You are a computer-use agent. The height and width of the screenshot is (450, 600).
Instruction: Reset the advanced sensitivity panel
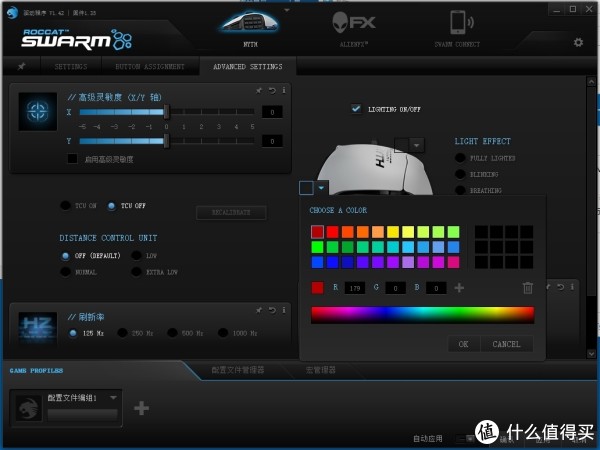(x=272, y=90)
